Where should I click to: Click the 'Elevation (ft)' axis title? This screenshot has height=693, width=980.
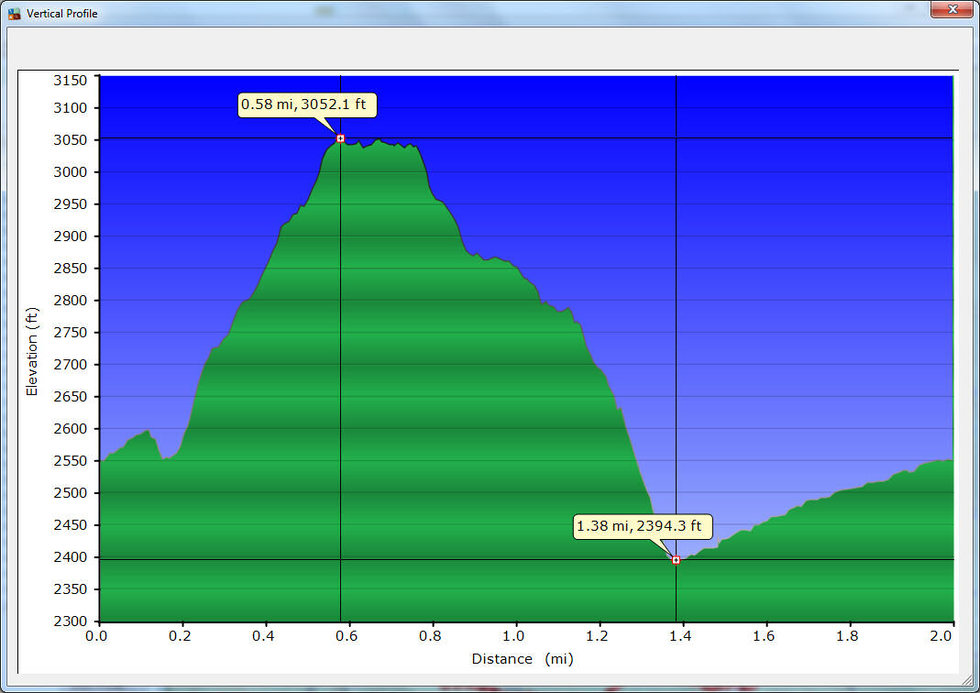click(x=32, y=351)
